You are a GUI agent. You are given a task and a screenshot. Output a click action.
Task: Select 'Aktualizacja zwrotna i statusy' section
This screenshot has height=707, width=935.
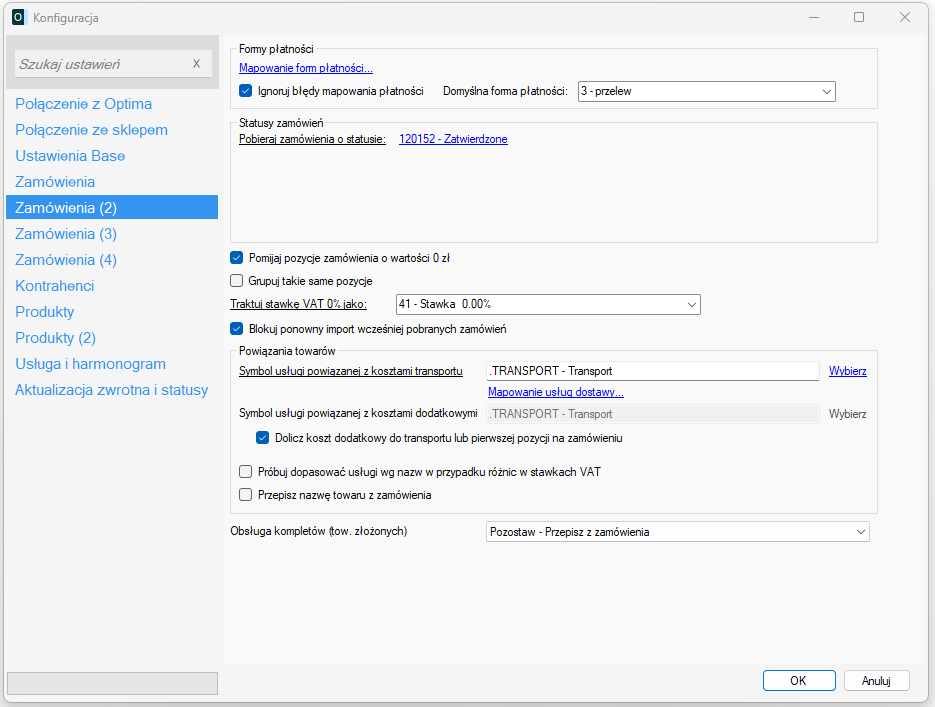pyautogui.click(x=111, y=390)
